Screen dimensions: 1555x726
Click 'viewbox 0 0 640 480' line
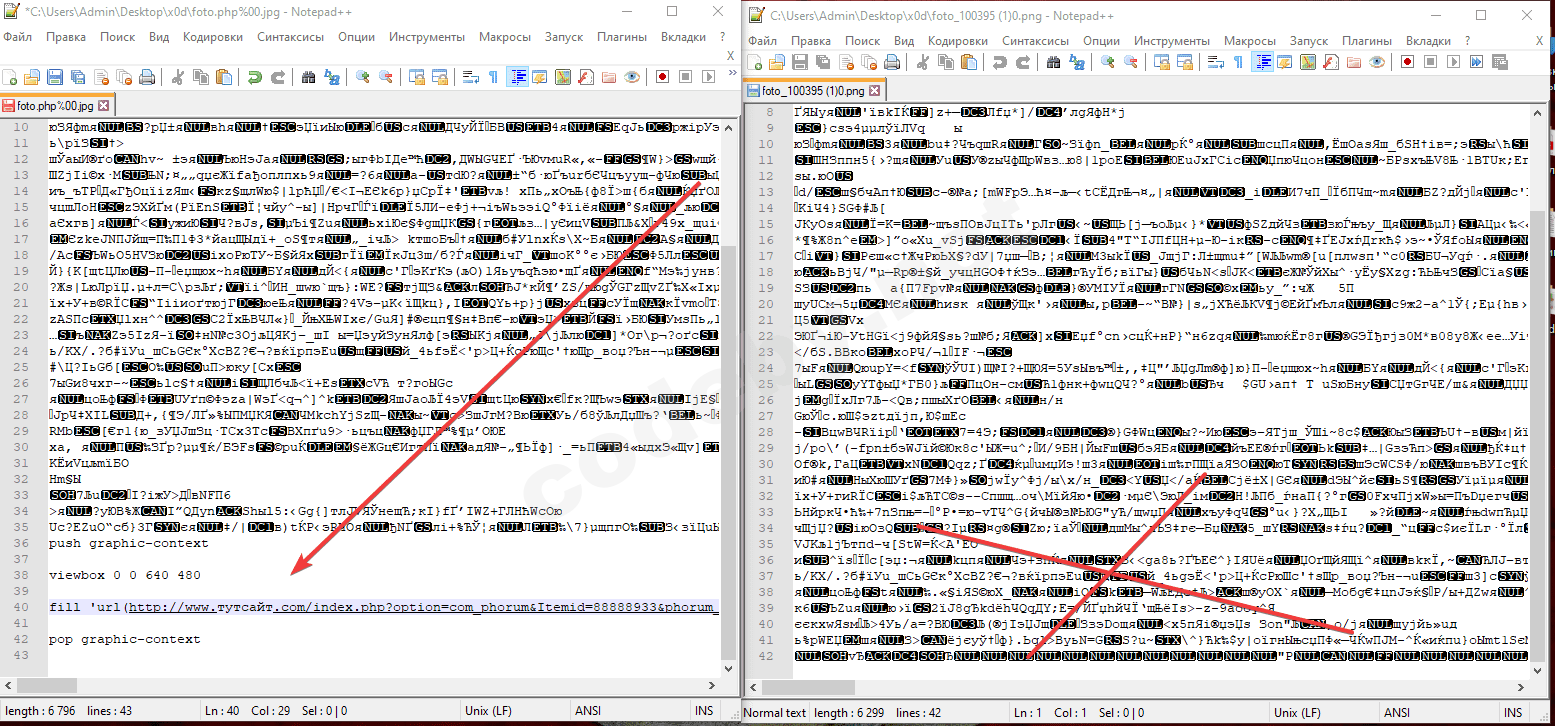[125, 575]
